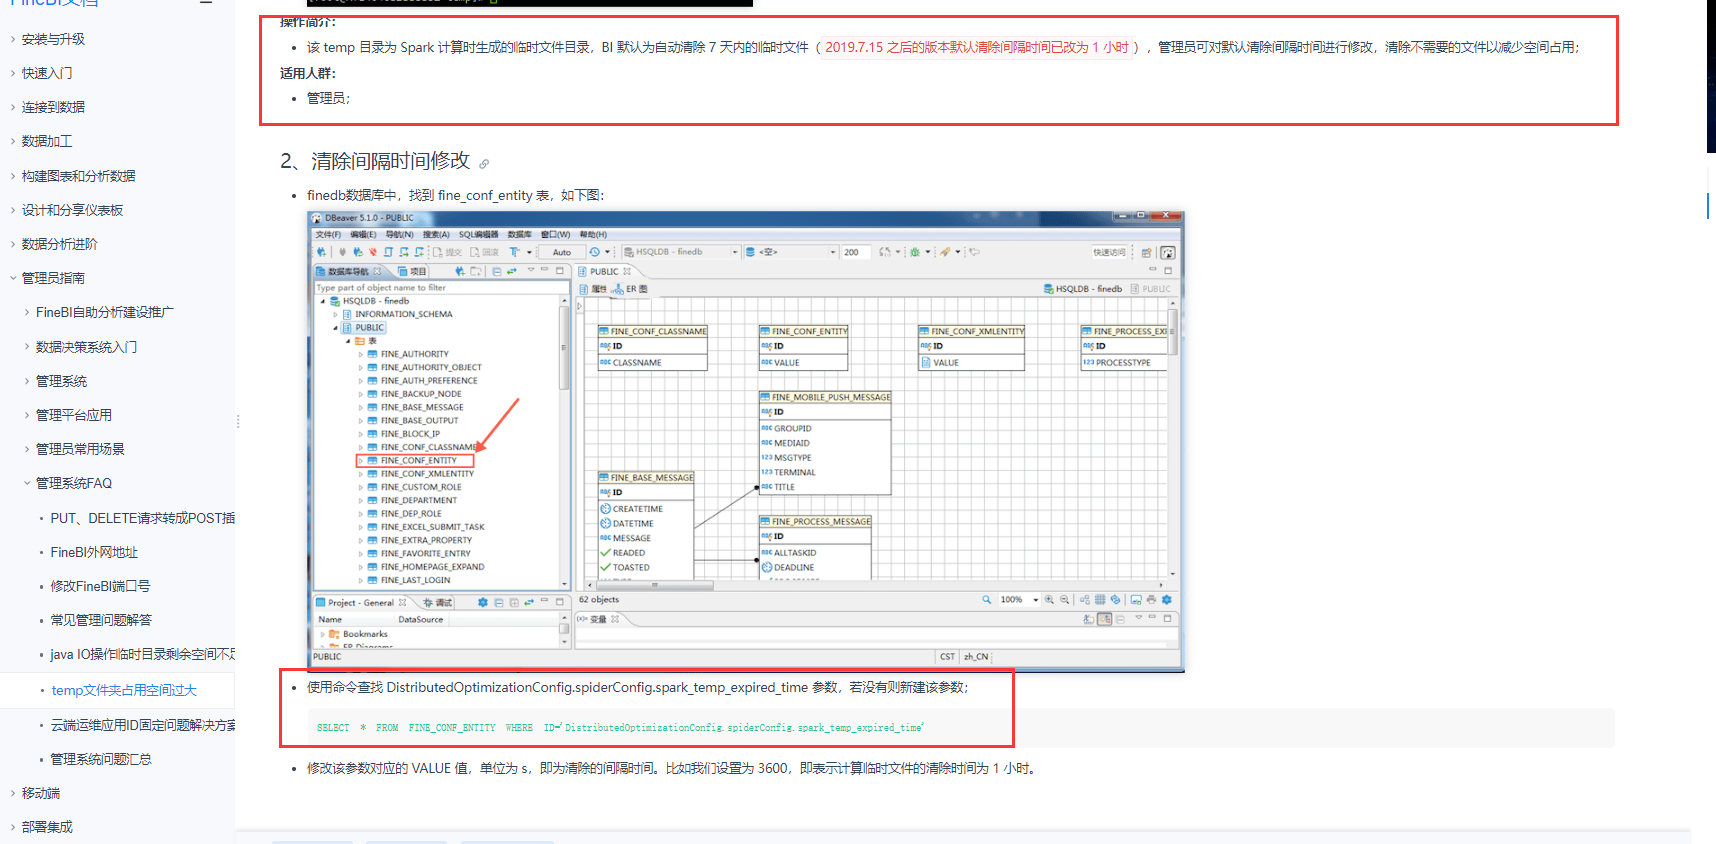
Task: Expand the 安装与升级 section chevron
Action: (x=12, y=39)
